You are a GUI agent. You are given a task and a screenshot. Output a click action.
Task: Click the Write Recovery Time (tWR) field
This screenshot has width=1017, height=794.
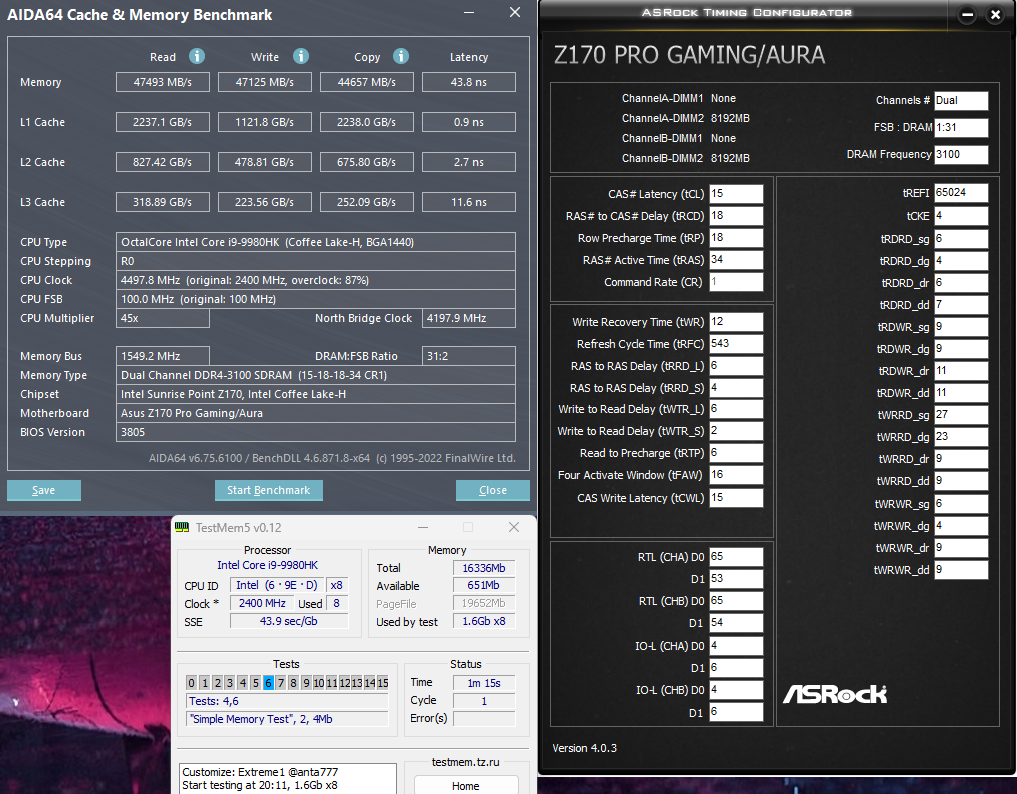click(736, 322)
